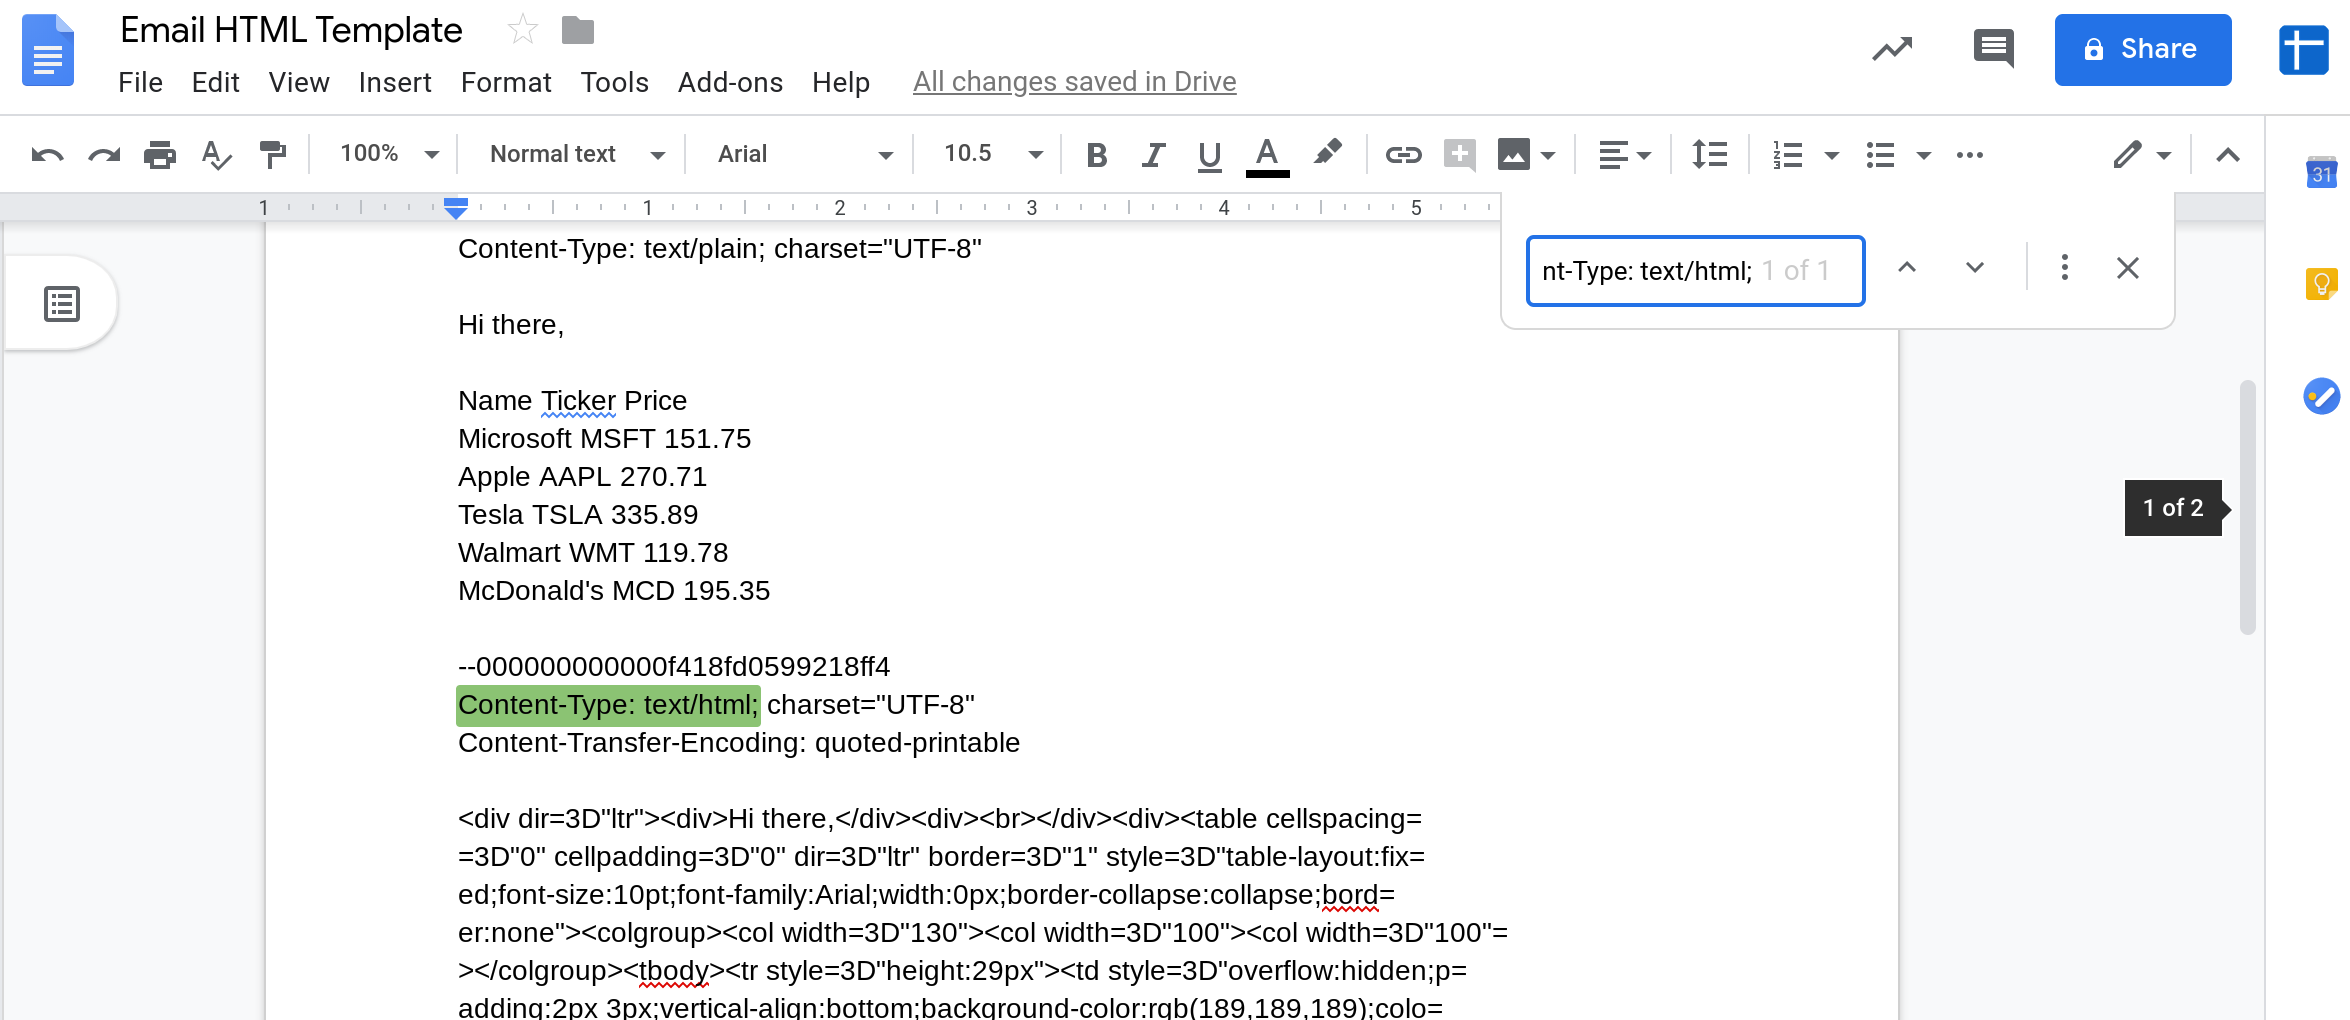2350x1020 pixels.
Task: Open the Tools menu
Action: pyautogui.click(x=614, y=82)
